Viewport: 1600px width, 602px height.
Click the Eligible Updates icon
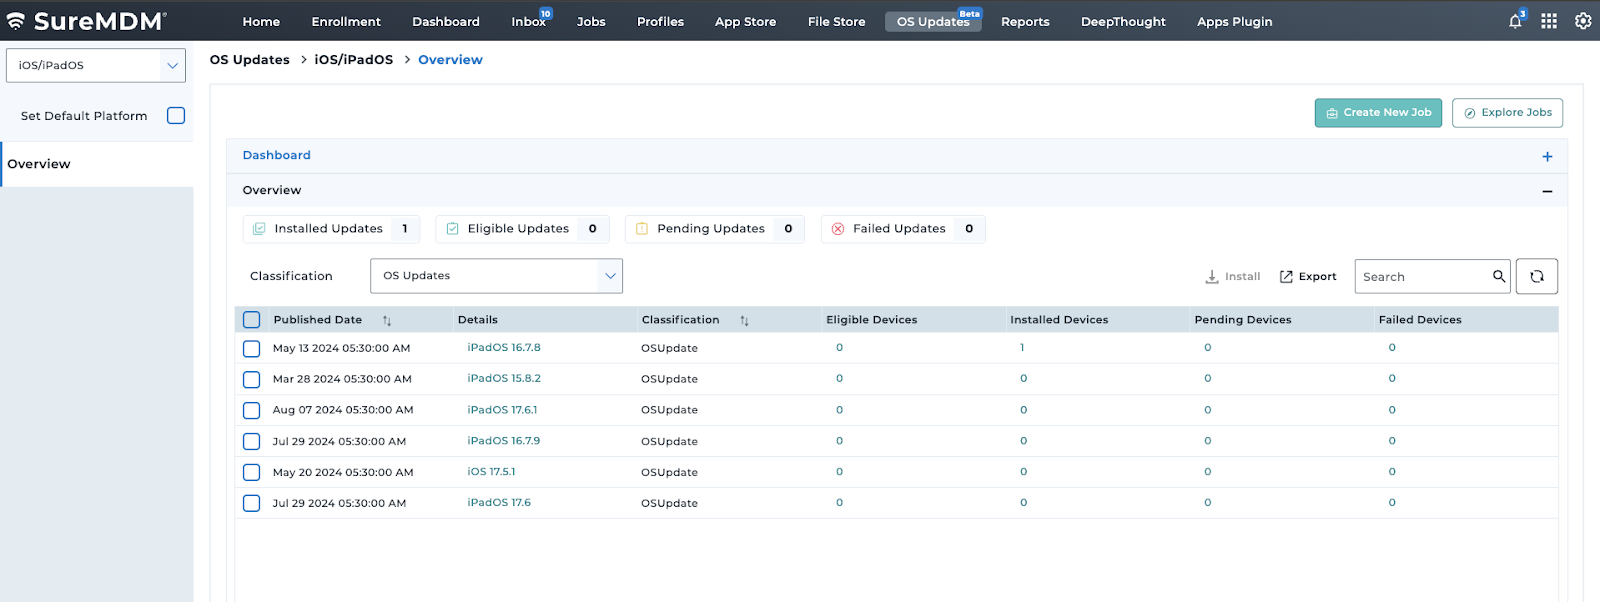coord(452,229)
